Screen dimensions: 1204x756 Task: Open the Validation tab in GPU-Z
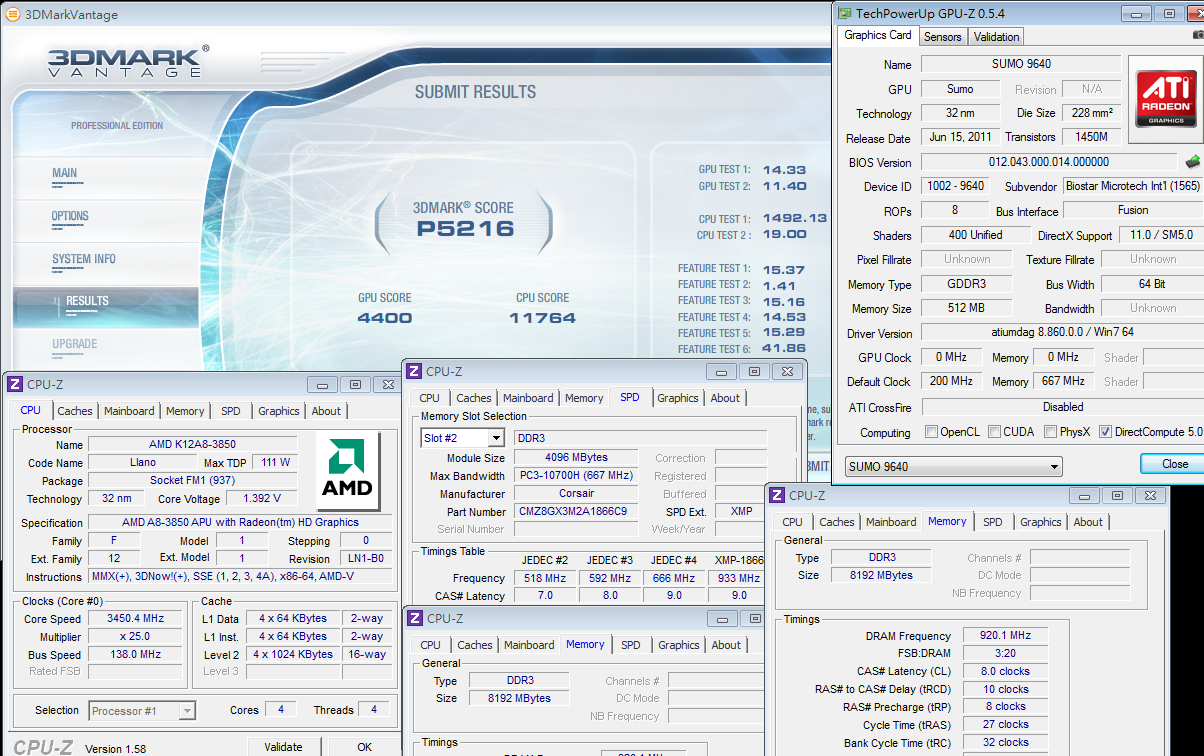coord(996,37)
